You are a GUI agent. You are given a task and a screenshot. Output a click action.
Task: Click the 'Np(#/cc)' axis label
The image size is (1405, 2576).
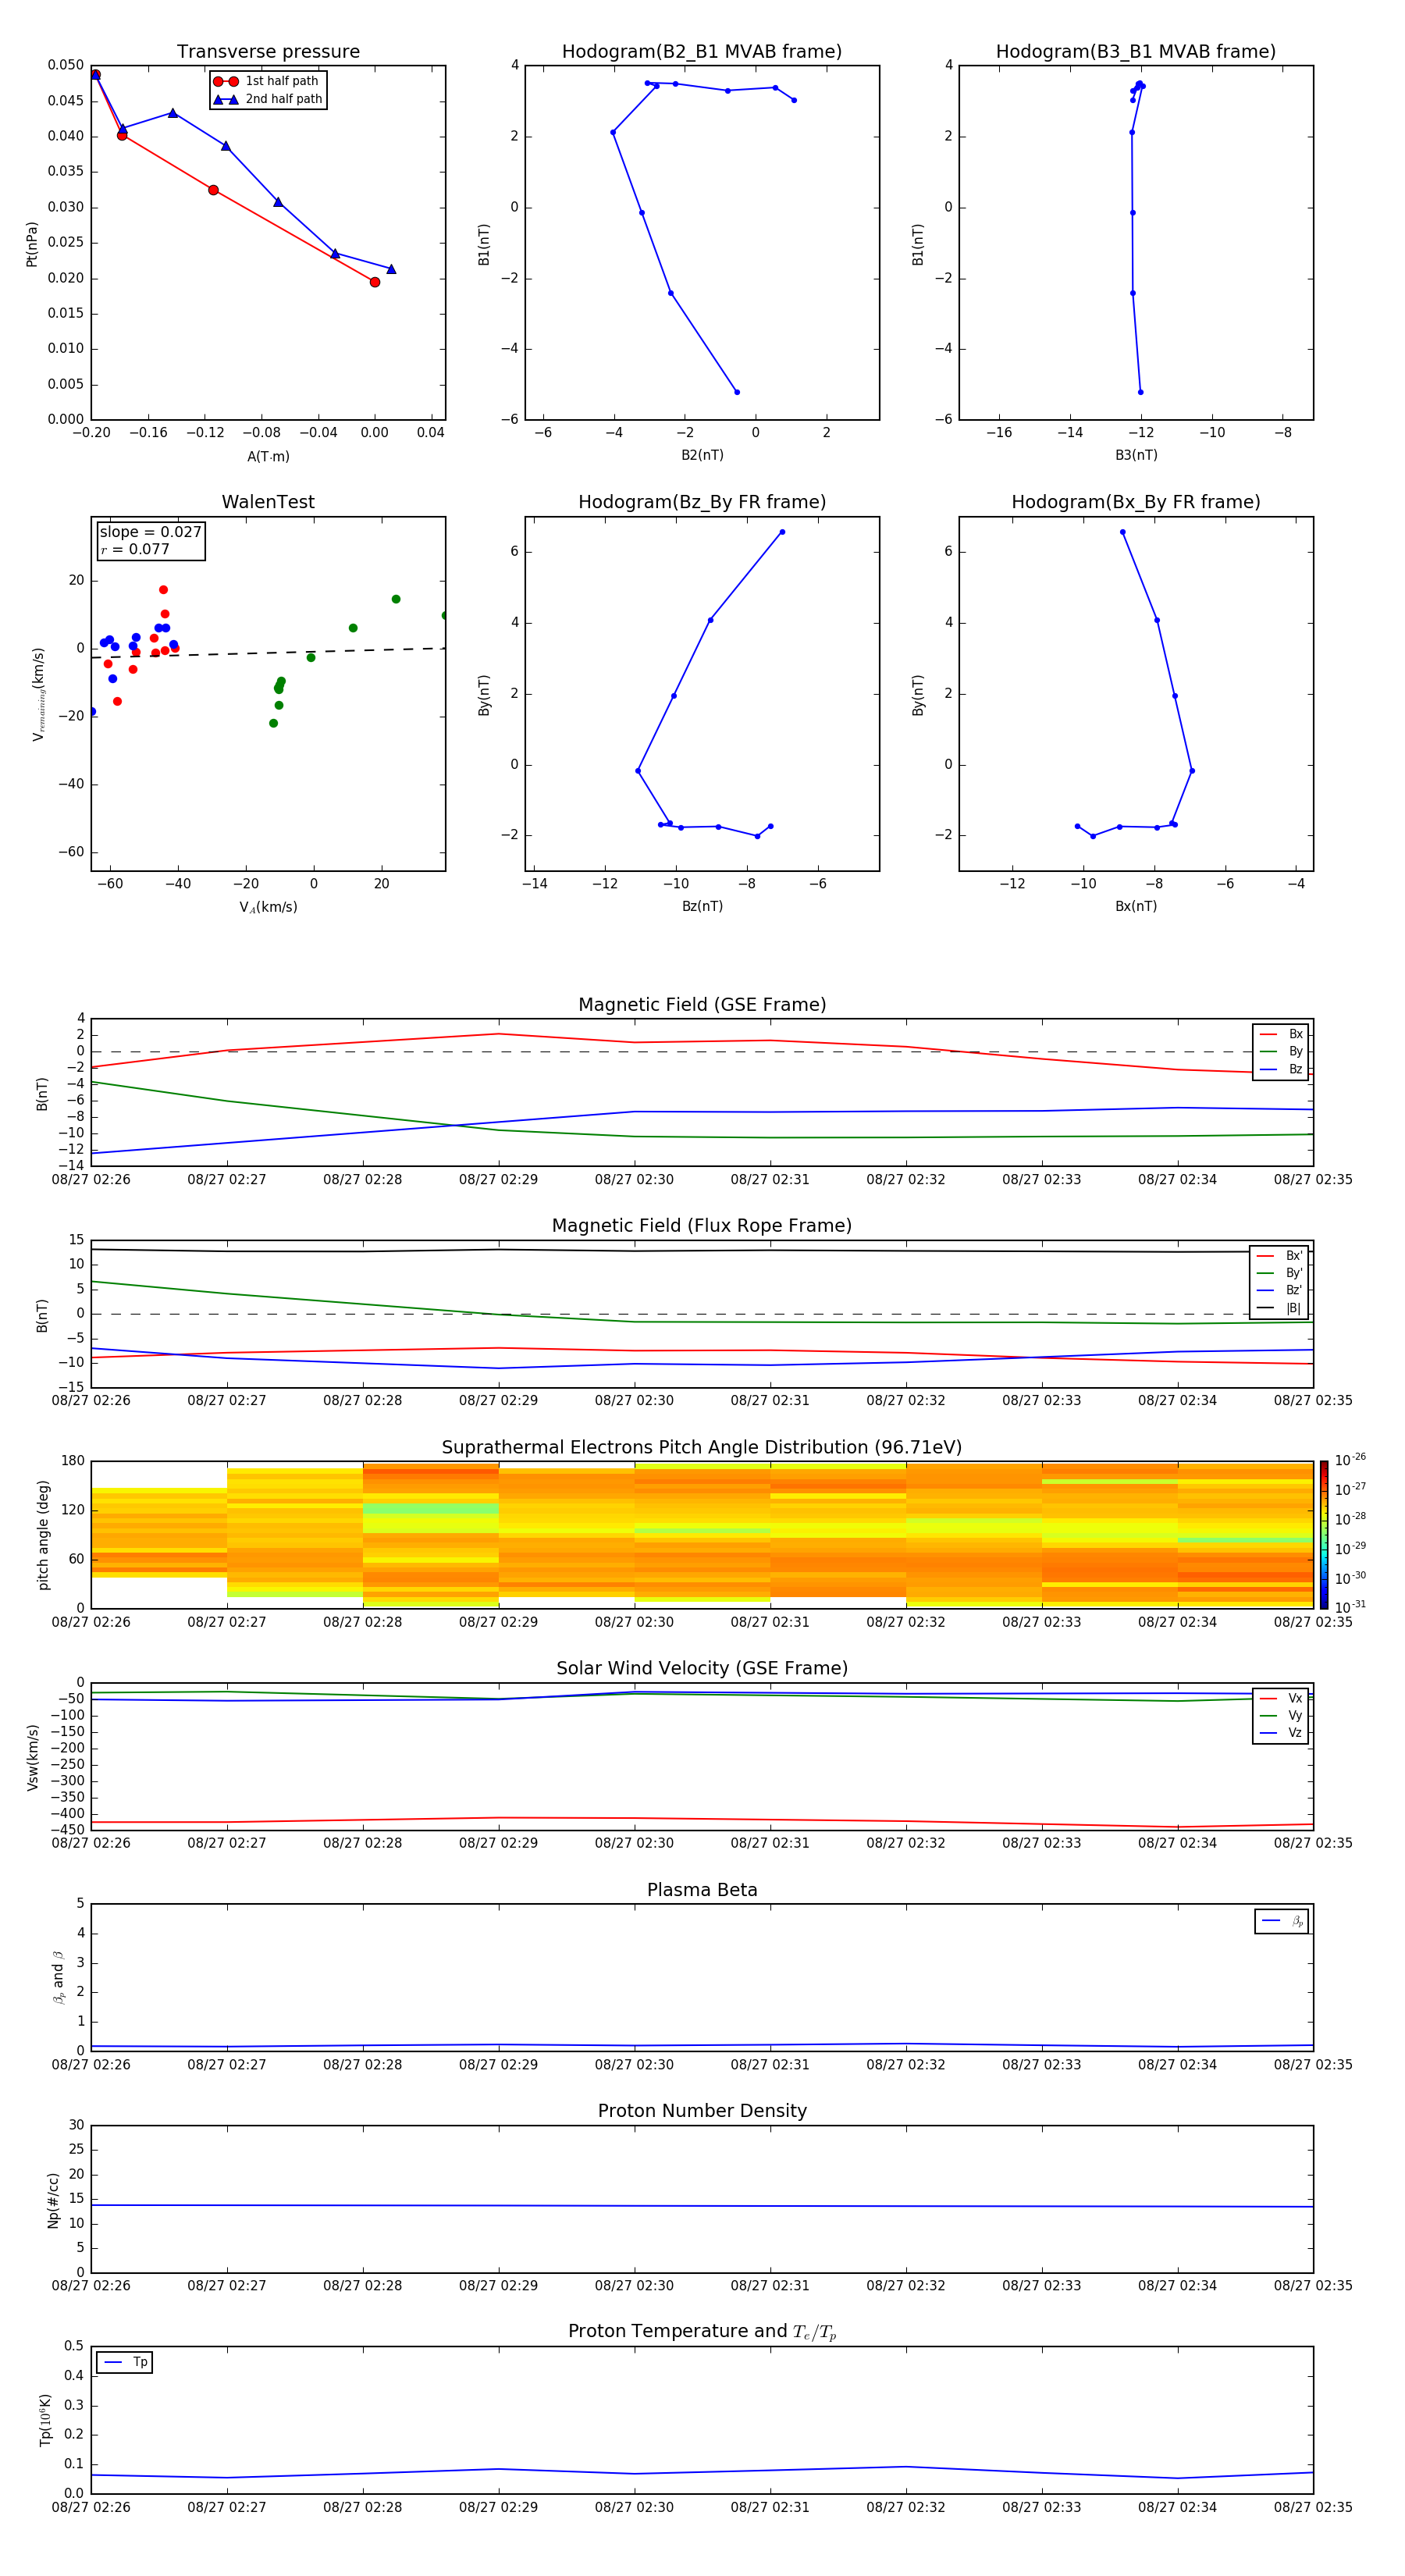click(x=53, y=2200)
